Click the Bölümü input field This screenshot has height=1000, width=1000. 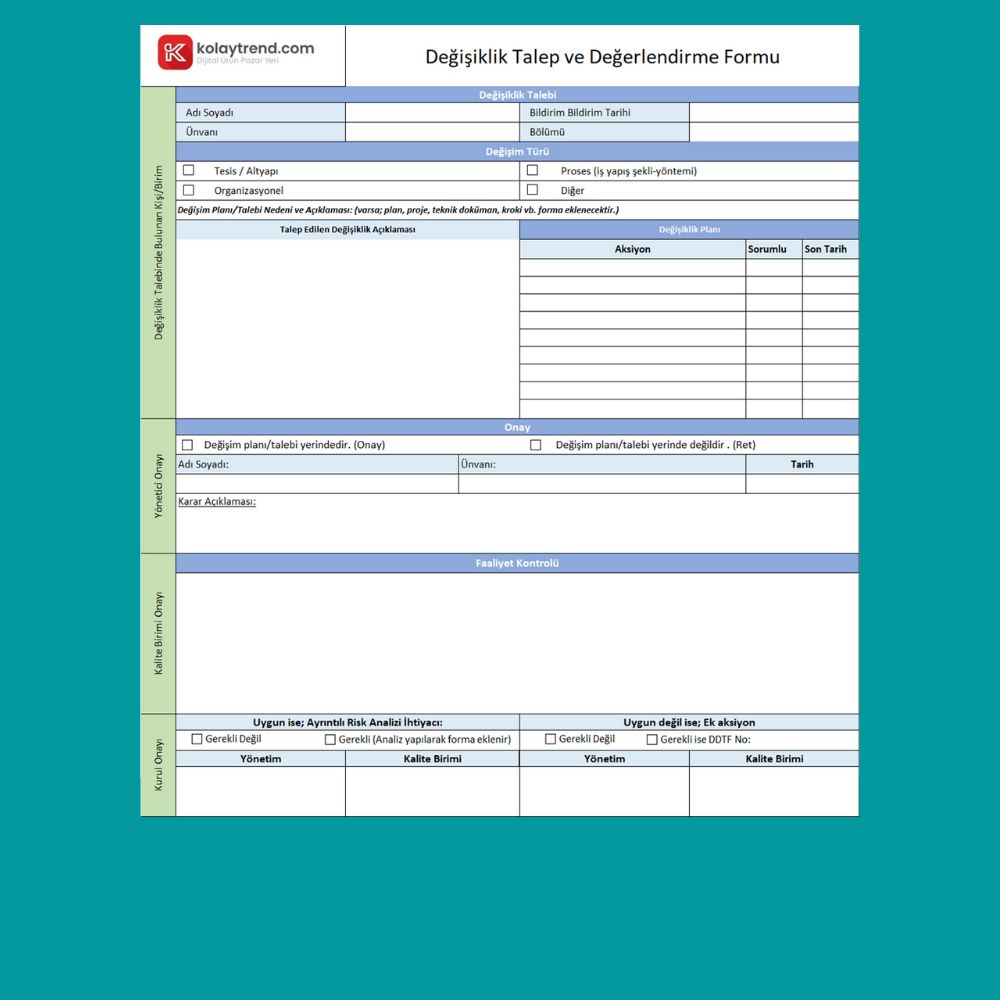coord(775,131)
